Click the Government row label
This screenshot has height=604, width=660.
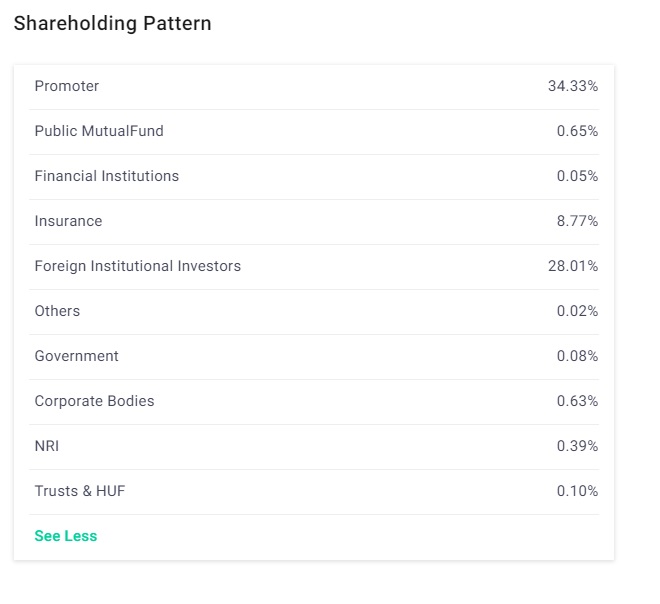(x=76, y=356)
